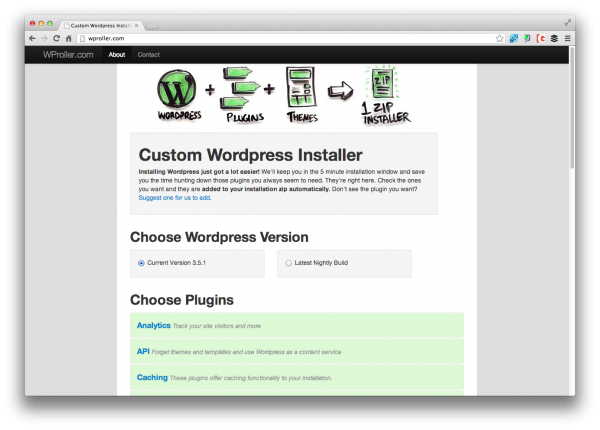This screenshot has height=430, width=600.
Task: Select the Custom Wordpress Installer browser tab
Action: tap(101, 26)
